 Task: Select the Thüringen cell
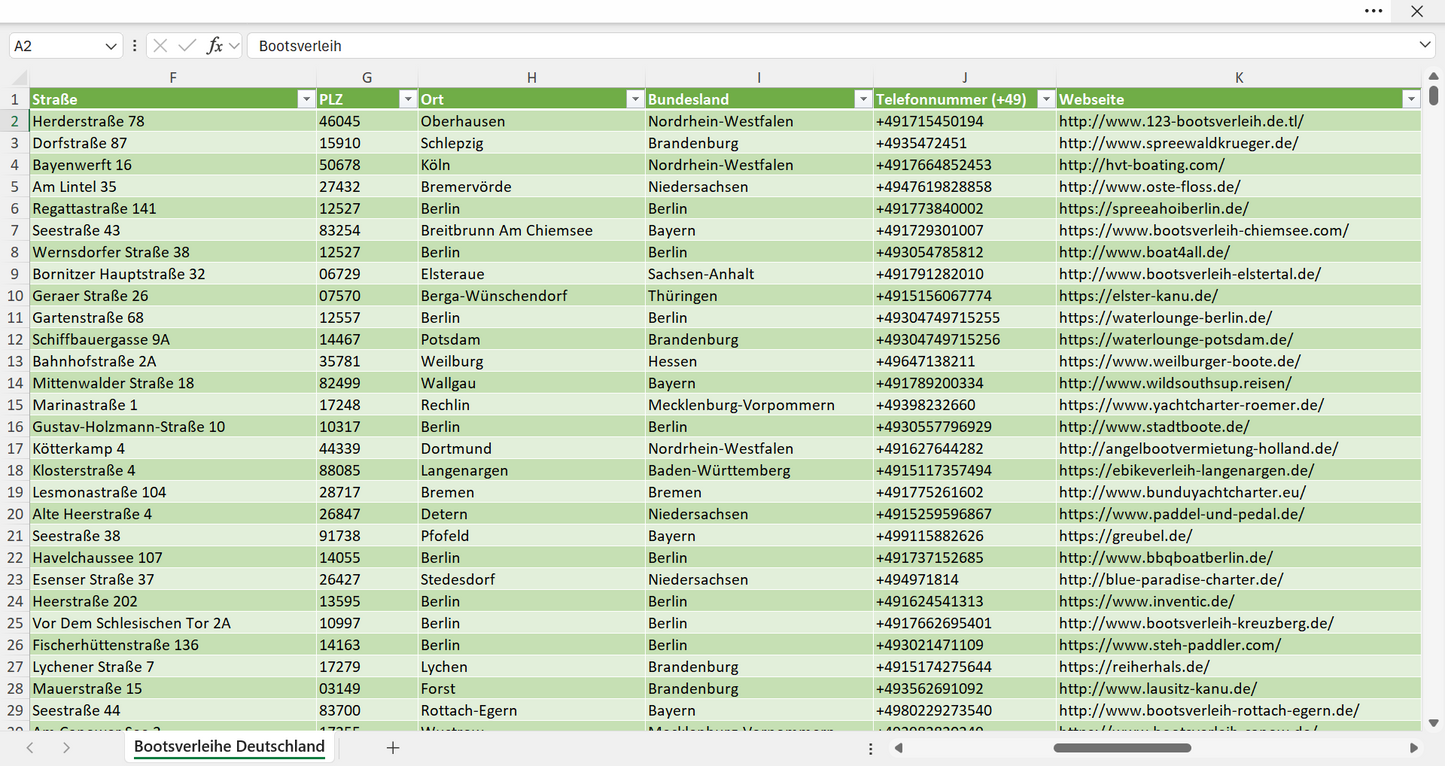(x=759, y=296)
